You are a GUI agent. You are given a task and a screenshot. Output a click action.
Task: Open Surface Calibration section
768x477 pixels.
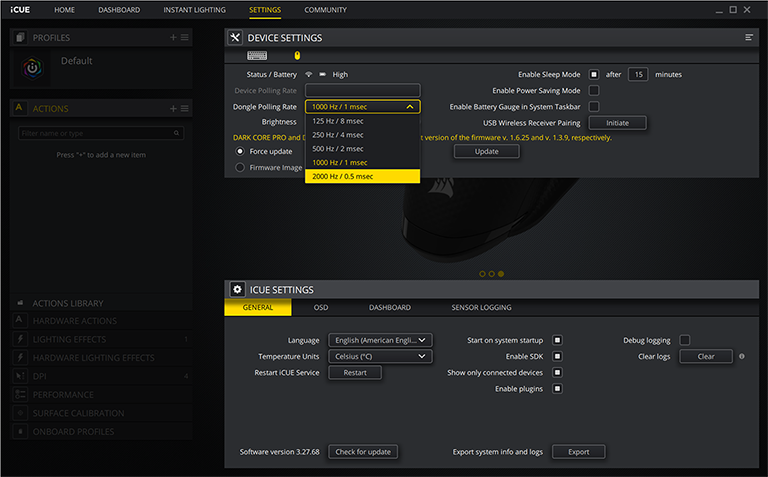click(101, 413)
